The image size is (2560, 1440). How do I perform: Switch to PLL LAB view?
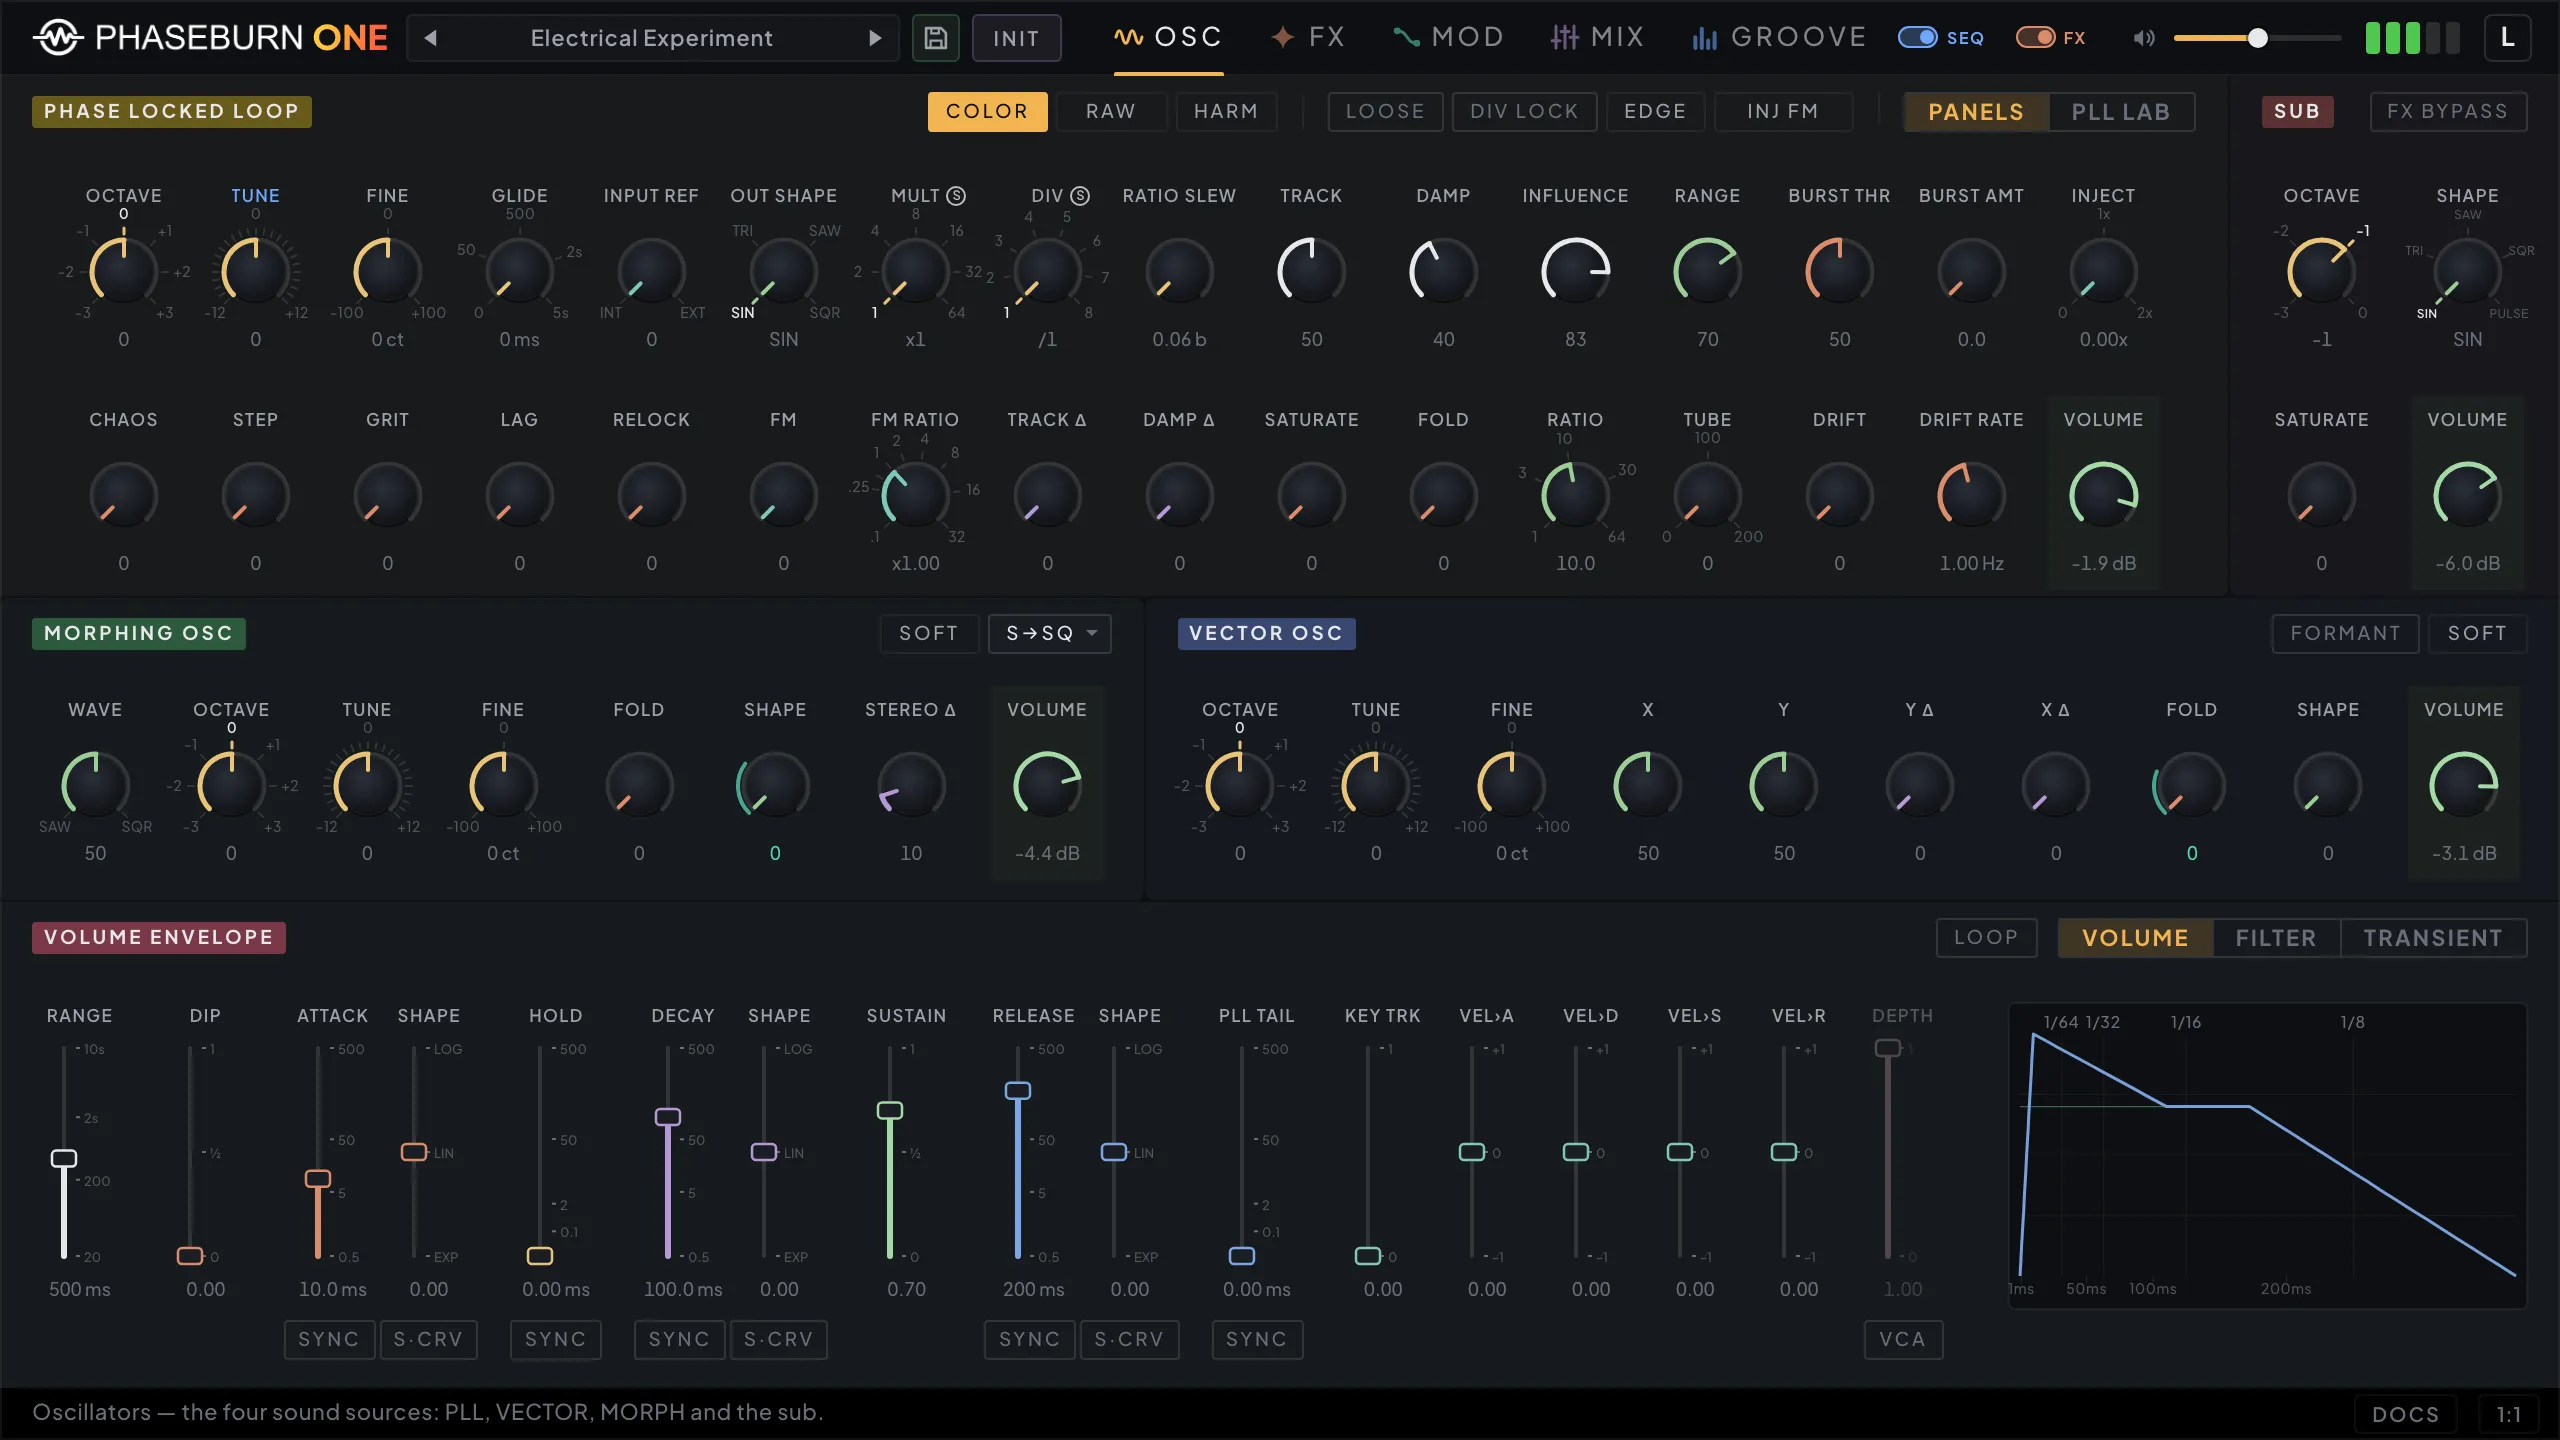pyautogui.click(x=2121, y=112)
